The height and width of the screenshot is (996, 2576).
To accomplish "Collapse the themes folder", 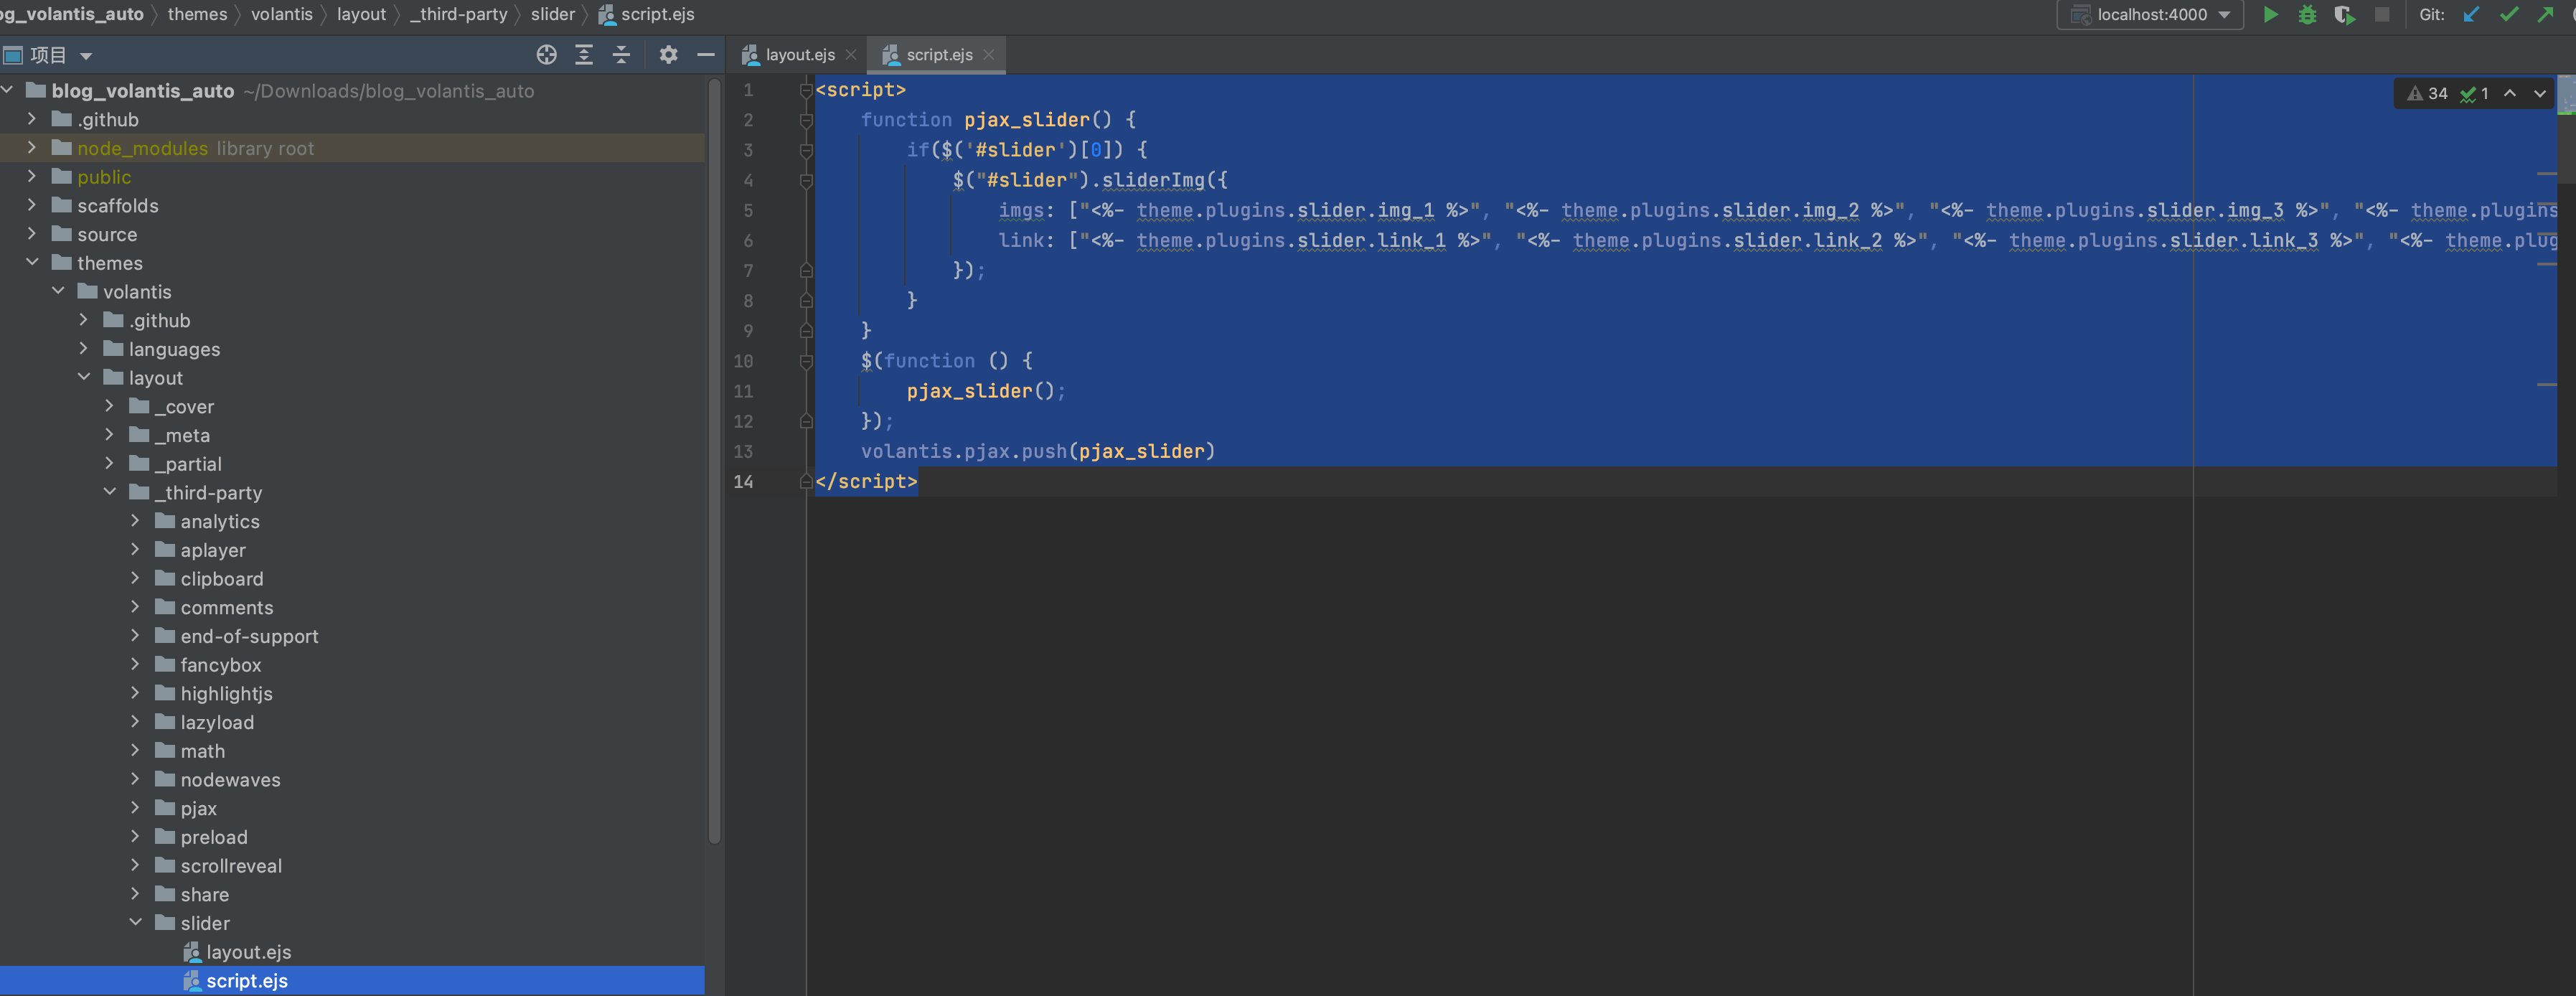I will [x=32, y=263].
